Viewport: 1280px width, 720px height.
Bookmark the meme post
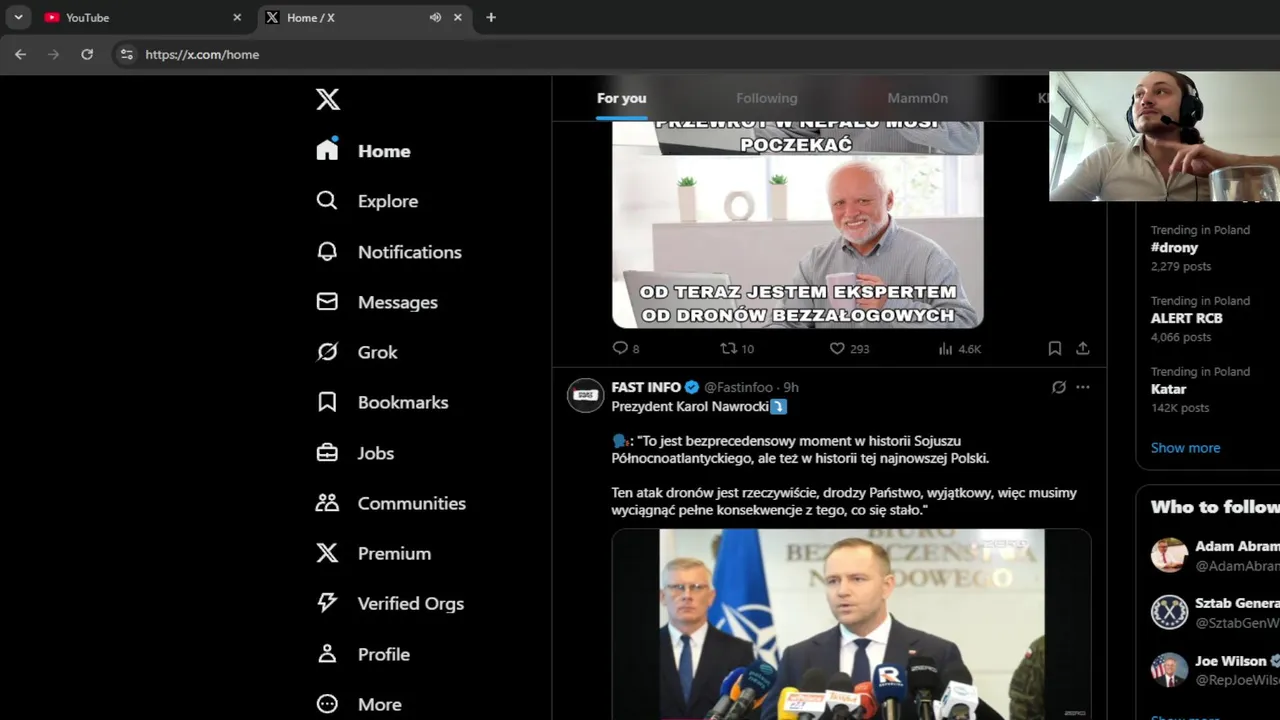[x=1054, y=348]
